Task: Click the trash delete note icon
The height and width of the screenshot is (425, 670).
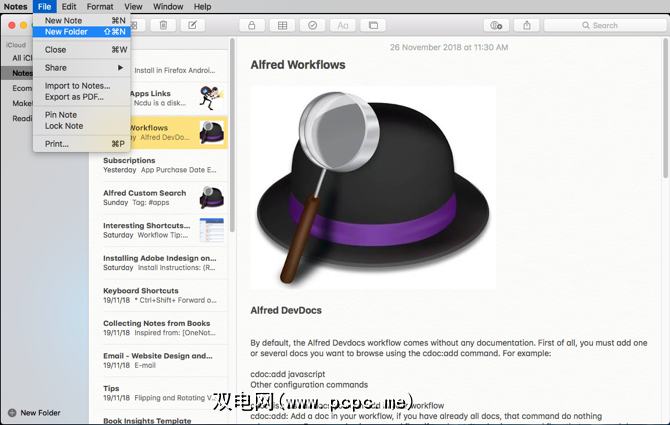Action: [163, 25]
